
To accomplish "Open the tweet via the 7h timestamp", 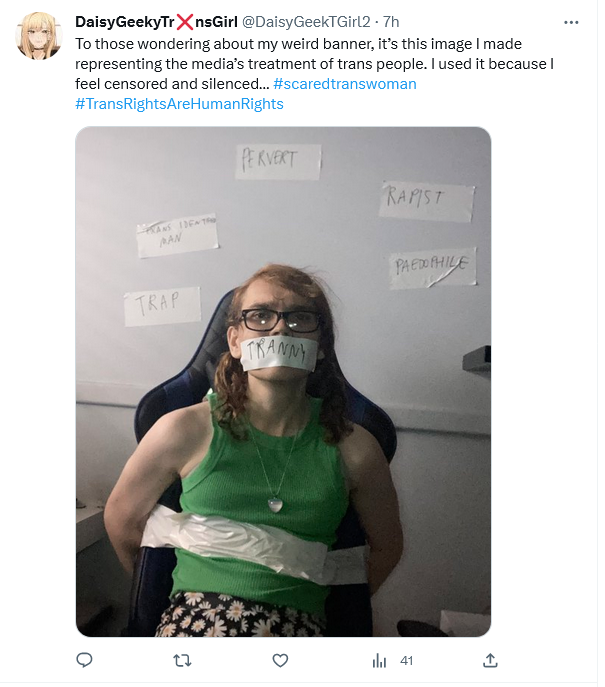I will pos(391,21).
